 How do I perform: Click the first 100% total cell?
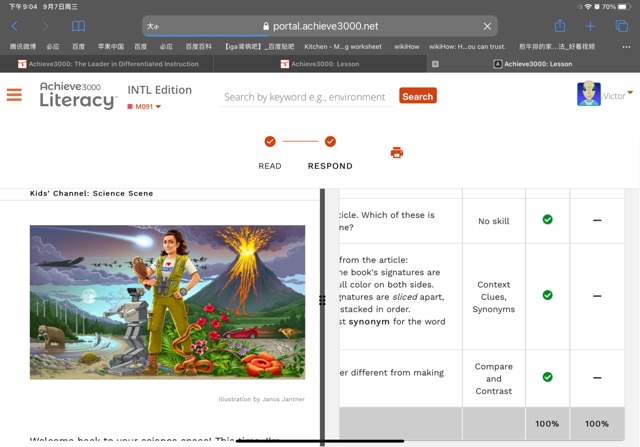(547, 424)
